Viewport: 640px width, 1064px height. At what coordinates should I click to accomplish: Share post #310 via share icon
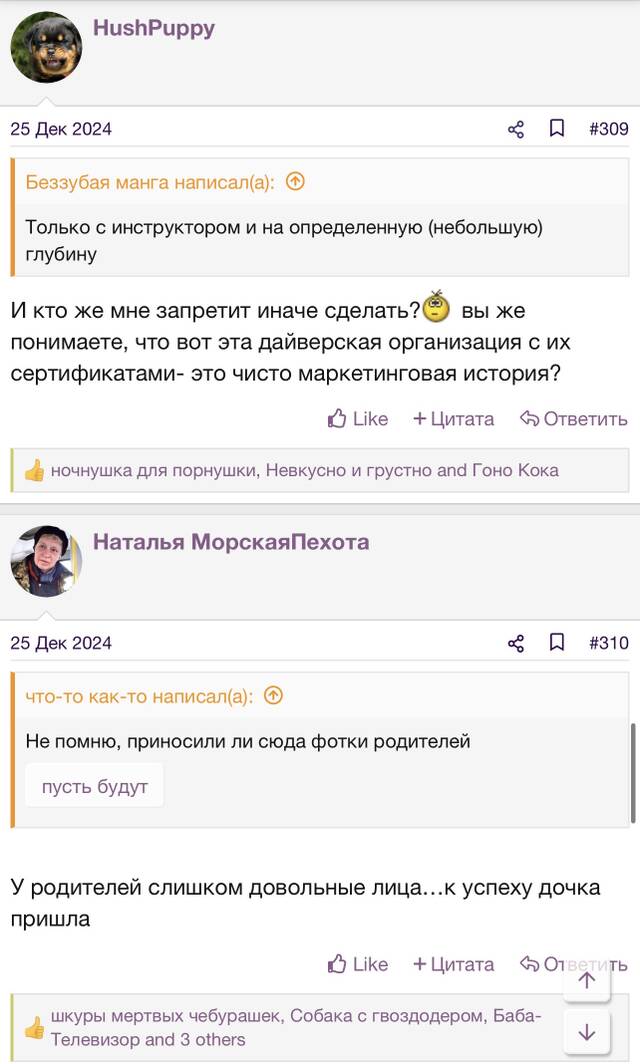pyautogui.click(x=516, y=643)
